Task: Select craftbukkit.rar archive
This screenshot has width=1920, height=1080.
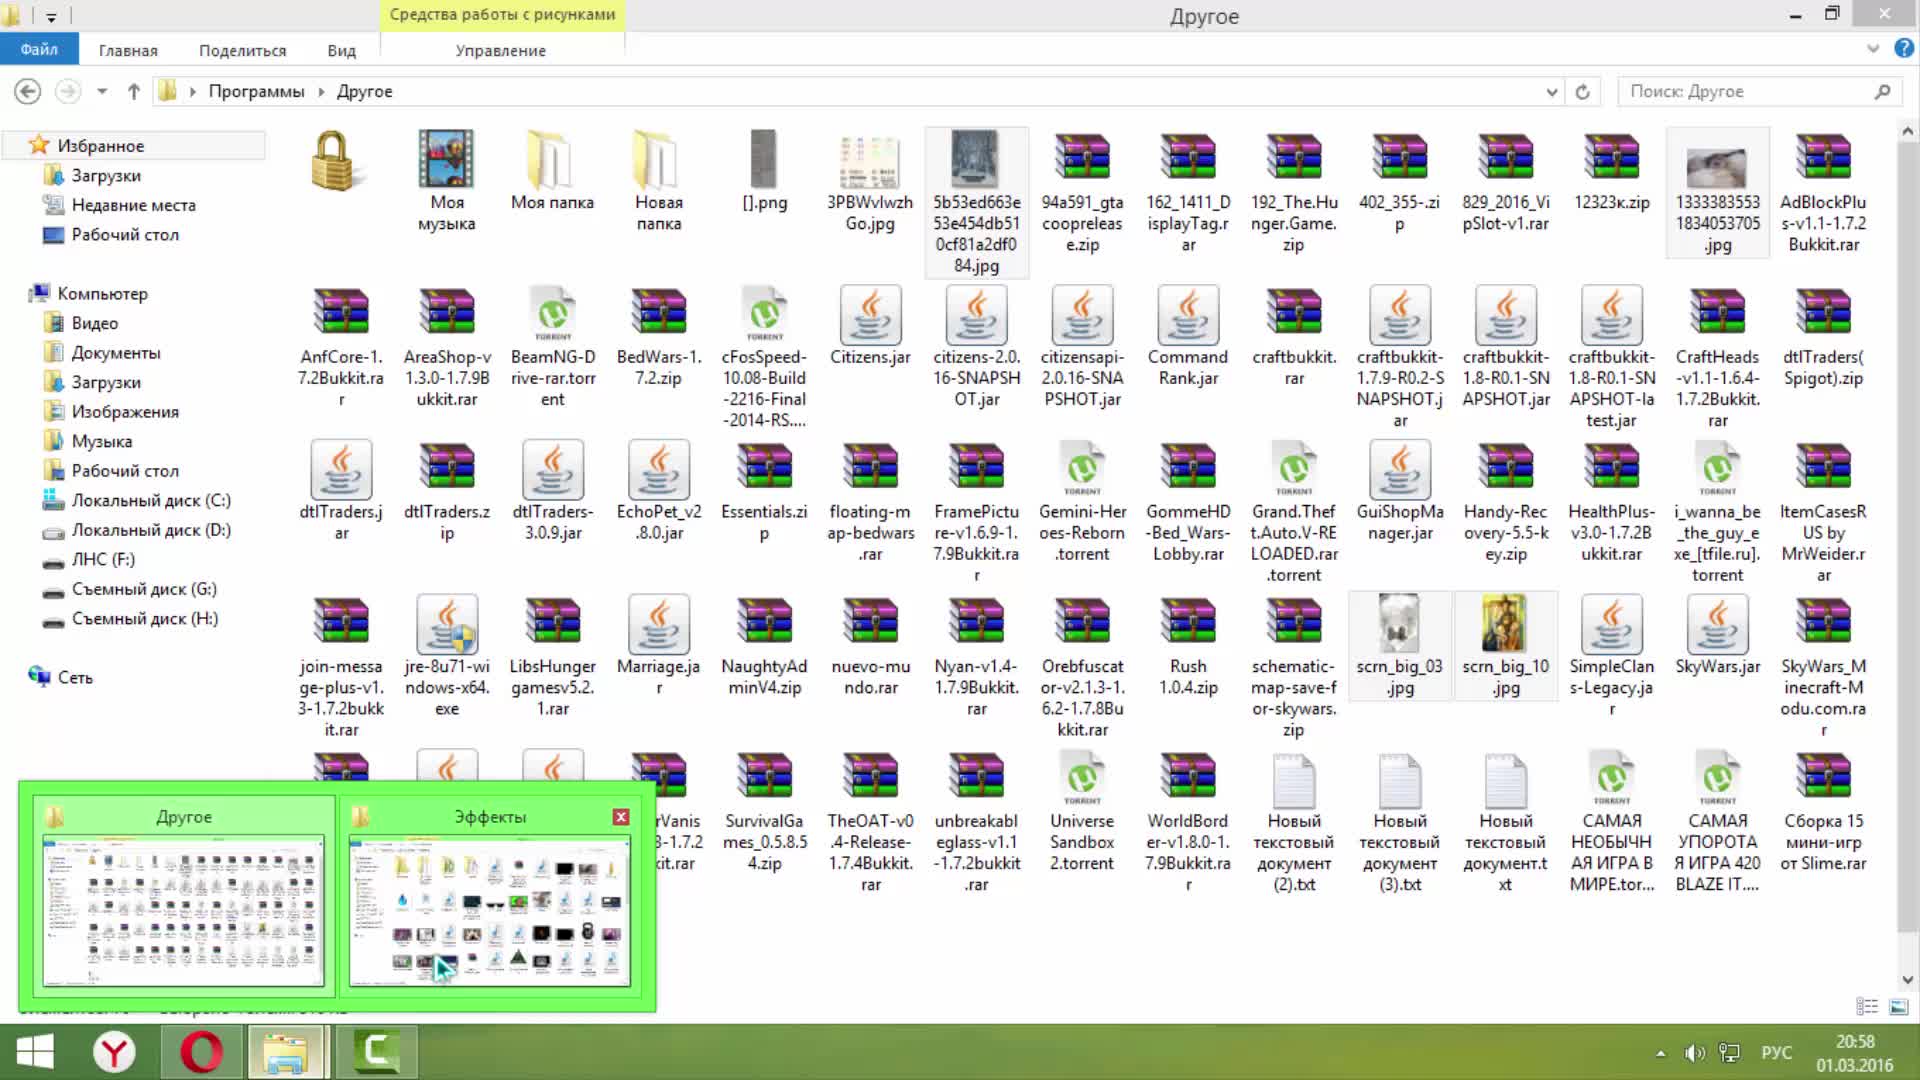Action: [x=1294, y=336]
